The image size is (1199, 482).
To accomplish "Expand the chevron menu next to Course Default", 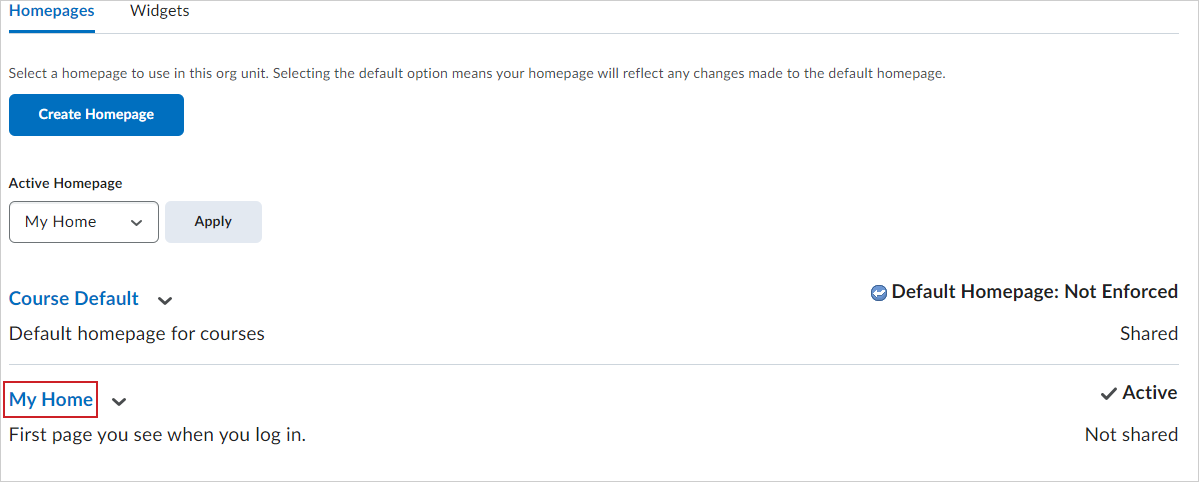I will [164, 301].
